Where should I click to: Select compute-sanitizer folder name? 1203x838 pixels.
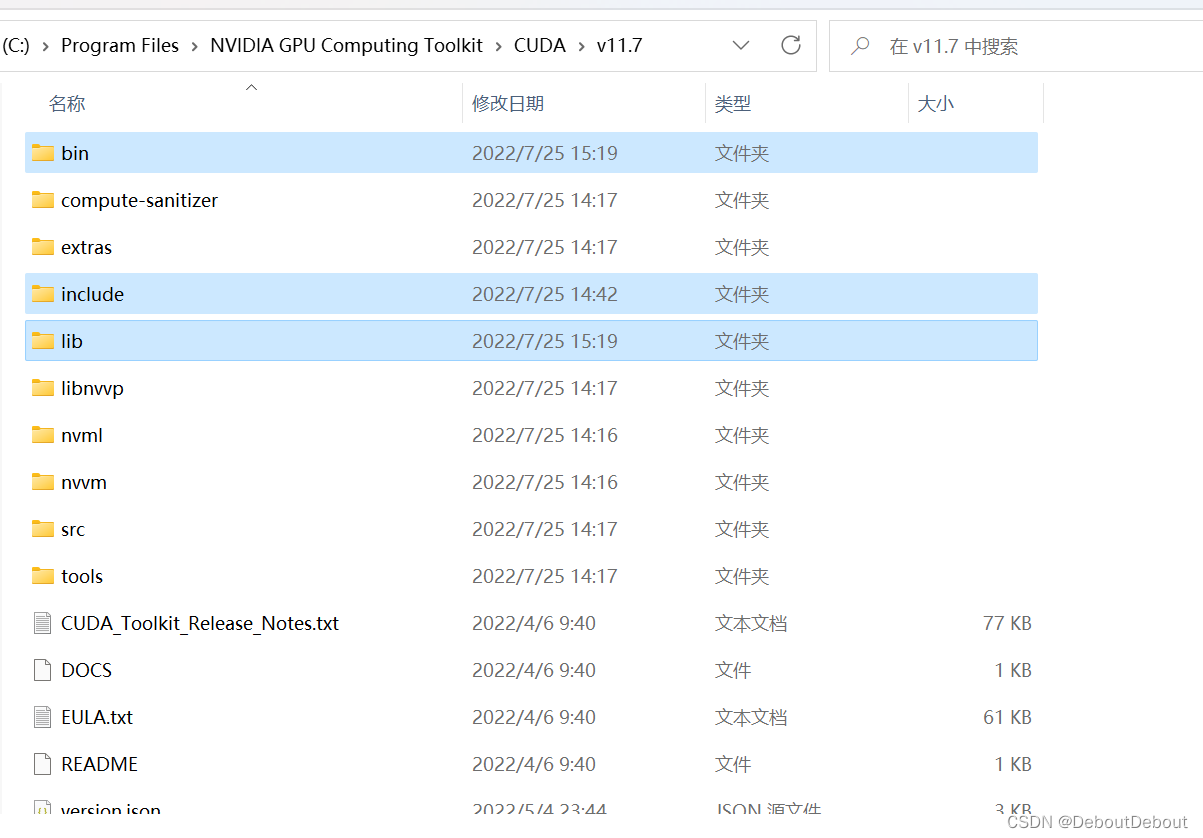tap(139, 200)
